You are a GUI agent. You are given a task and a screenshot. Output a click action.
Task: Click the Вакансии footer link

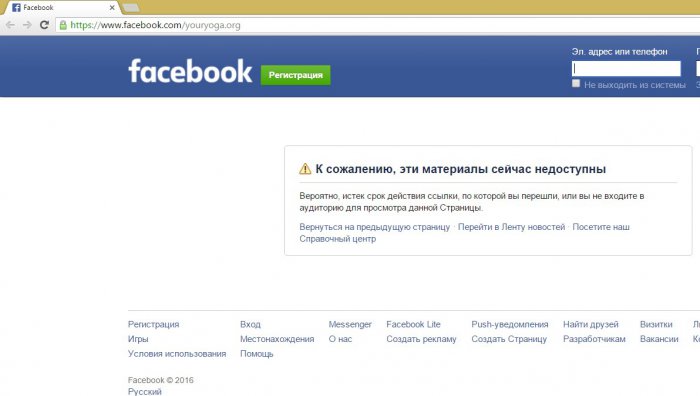[x=659, y=339]
